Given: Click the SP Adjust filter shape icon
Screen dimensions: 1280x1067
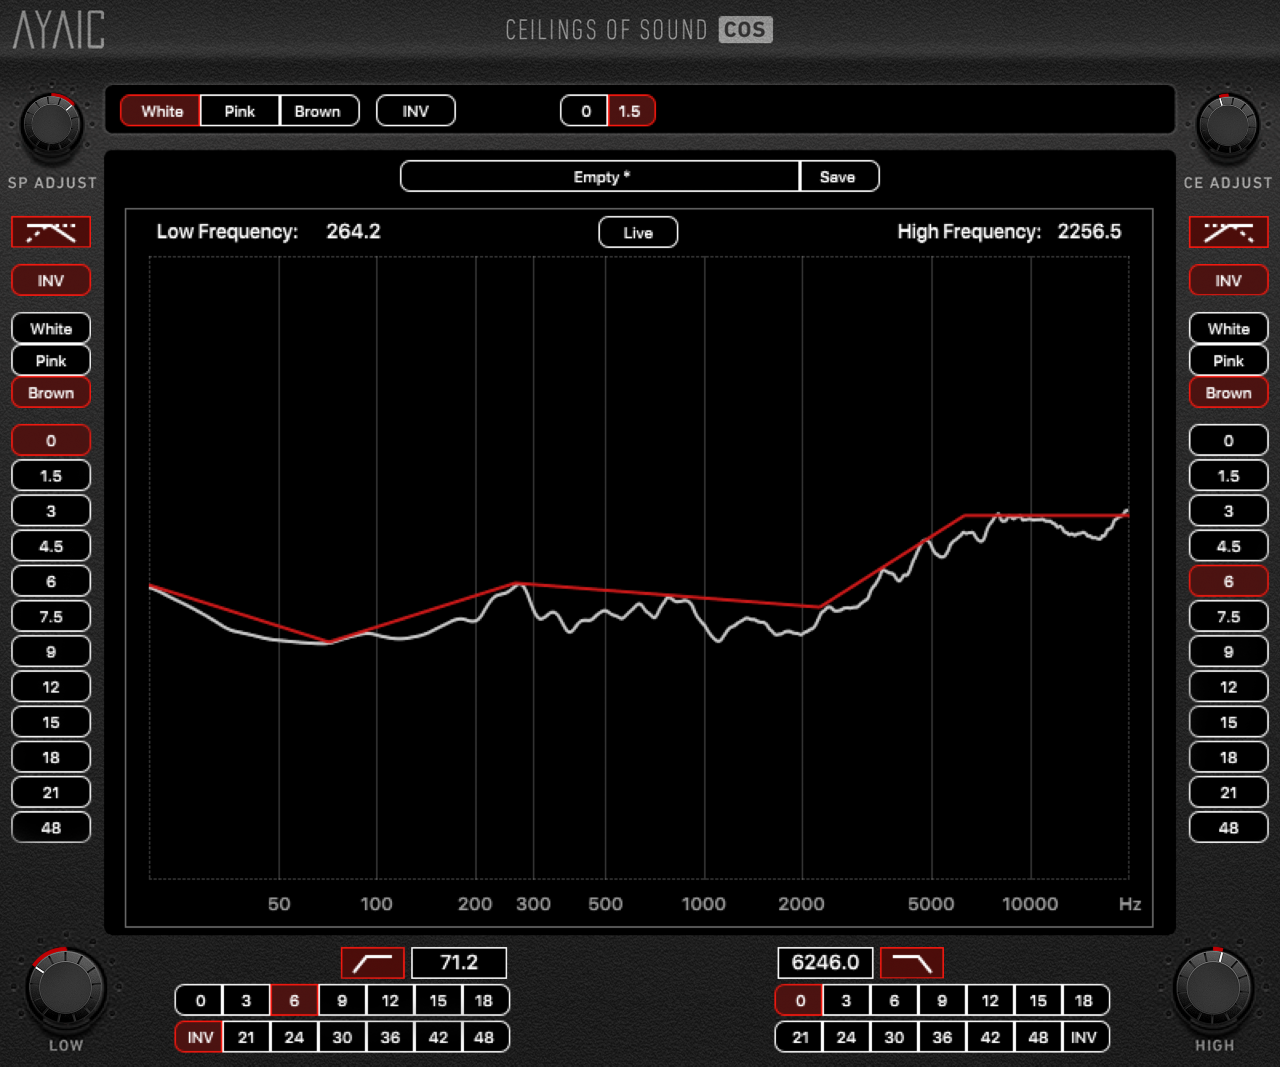Looking at the screenshot, I should 51,232.
